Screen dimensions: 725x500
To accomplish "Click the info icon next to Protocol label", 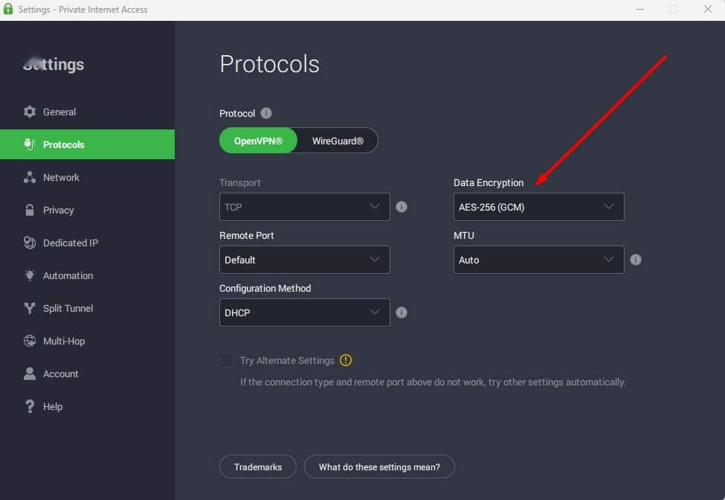I will [x=266, y=114].
